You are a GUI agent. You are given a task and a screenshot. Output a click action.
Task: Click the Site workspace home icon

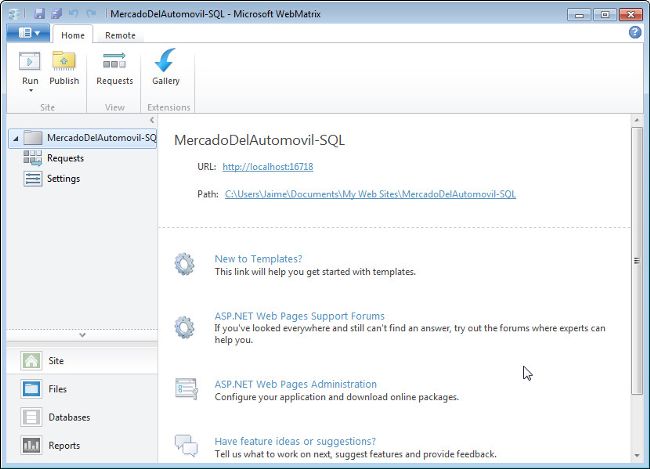click(31, 360)
